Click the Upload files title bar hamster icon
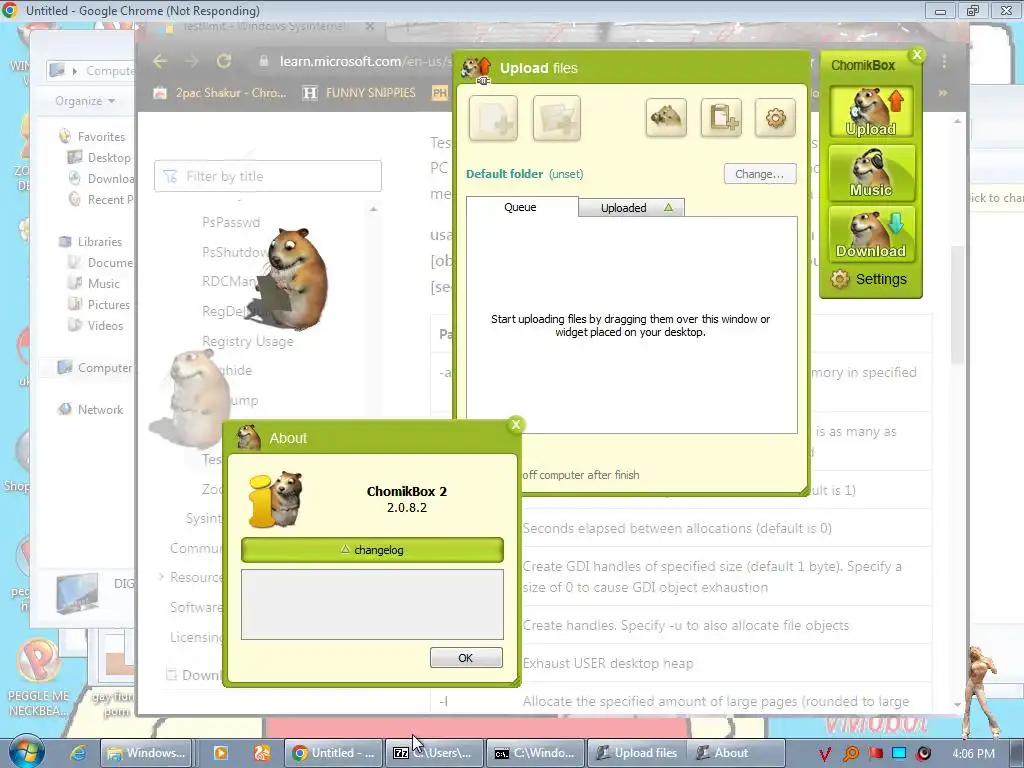This screenshot has width=1024, height=768. pyautogui.click(x=476, y=69)
